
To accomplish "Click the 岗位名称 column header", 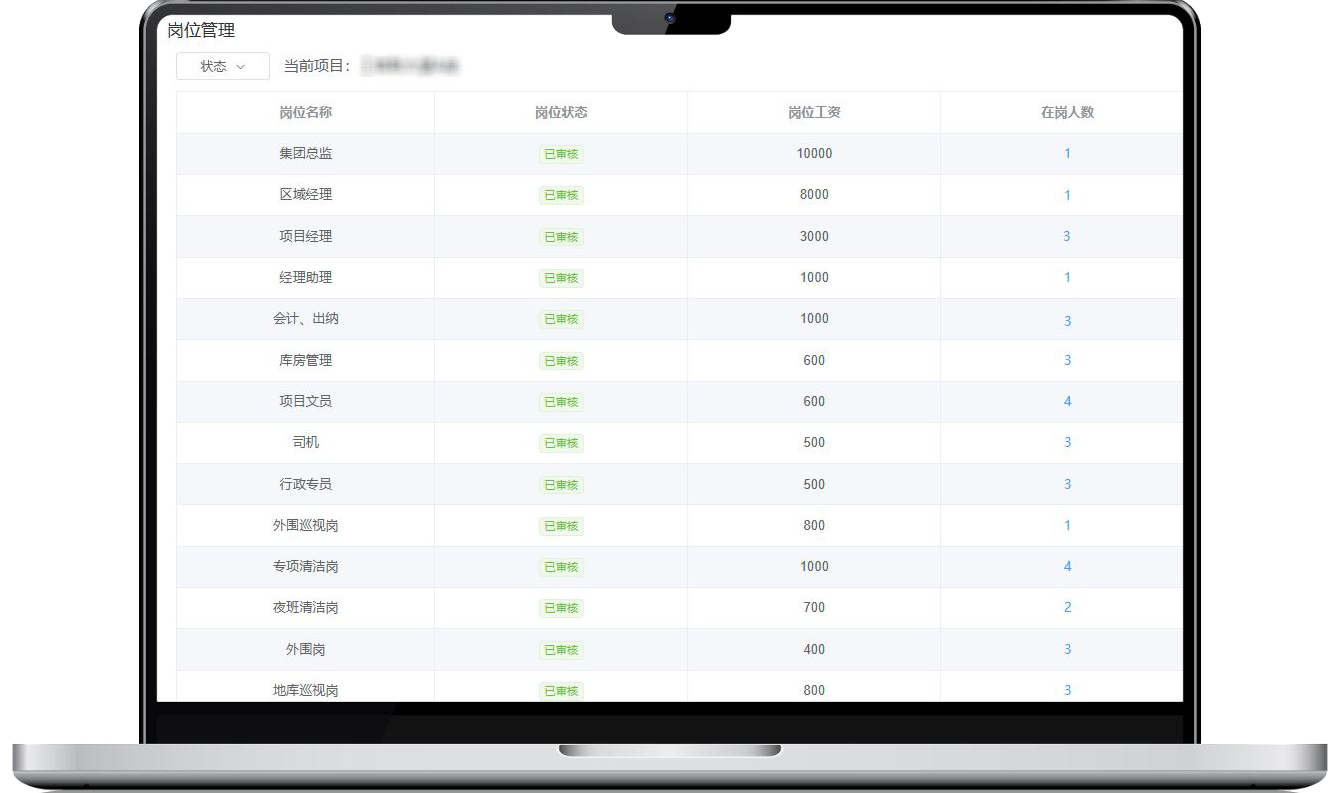I will click(x=305, y=112).
